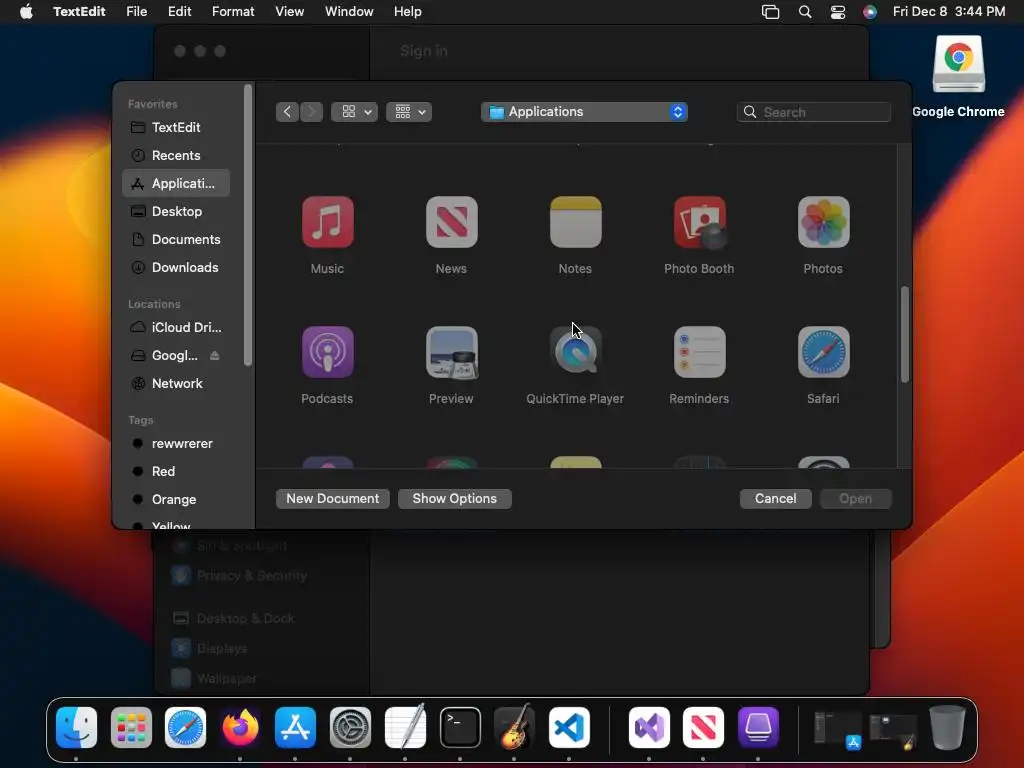Screen dimensions: 1024x768
Task: Click the Search field
Action: point(814,112)
